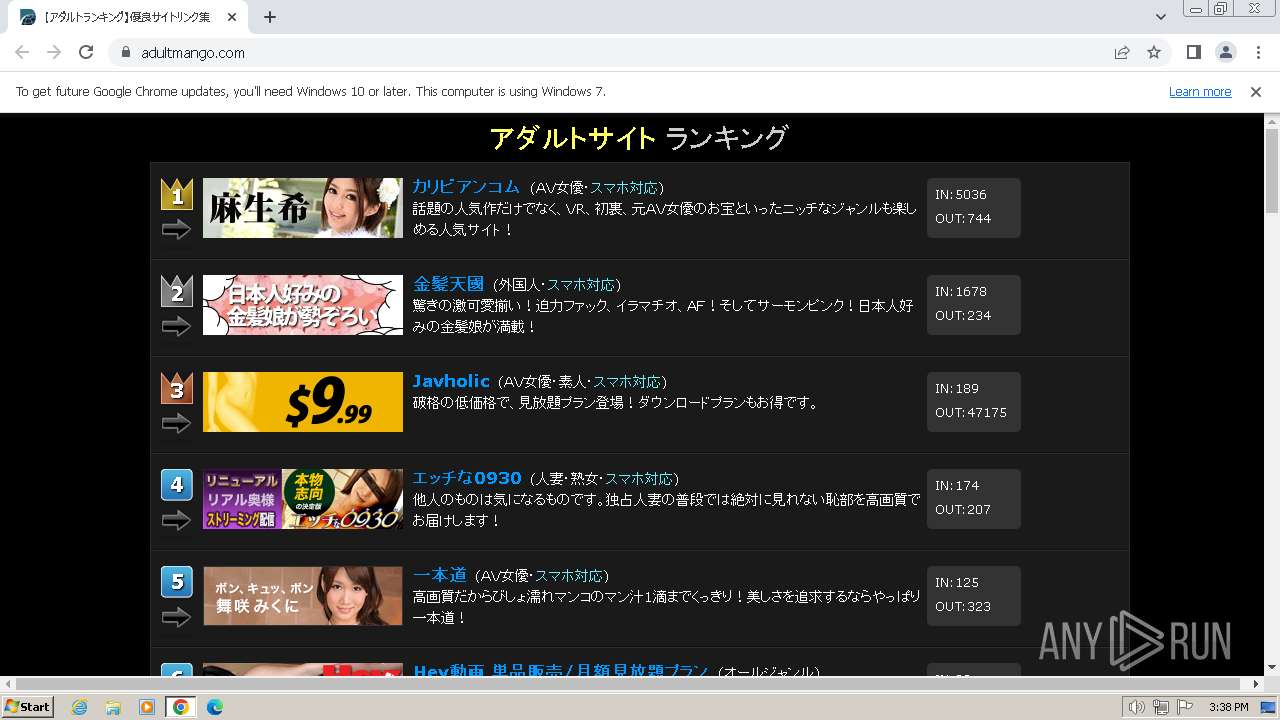Open the rank 4 purple banner image
Screen dimensions: 1280x720
303,499
